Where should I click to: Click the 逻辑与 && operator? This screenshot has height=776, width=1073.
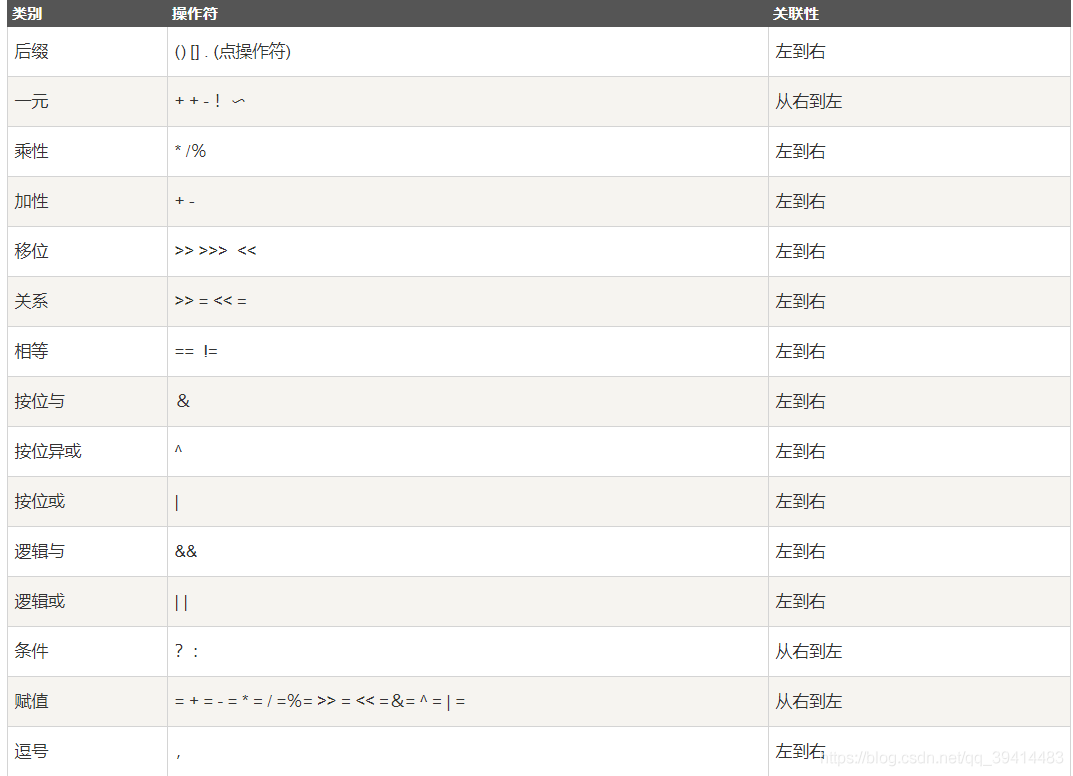pos(185,551)
